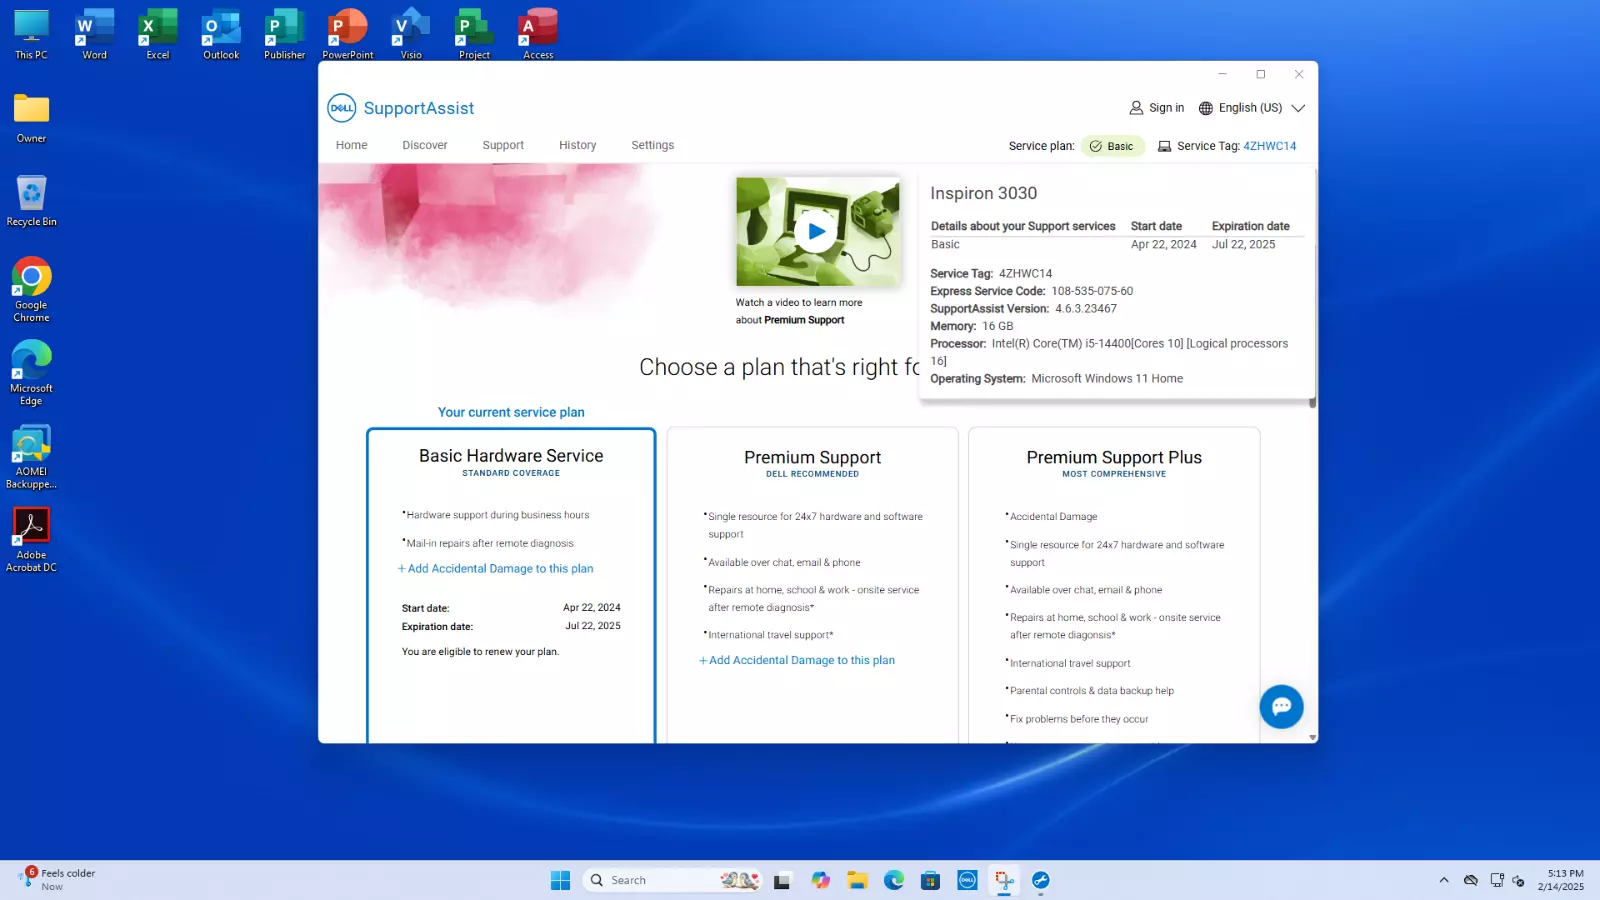Open the Visio desktop shortcut
The image size is (1600, 900).
411,34
